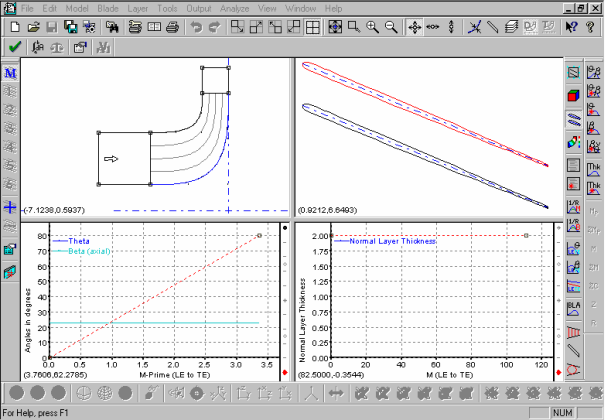Screen dimensions: 605x420
Task: Click the blue plus icon on left sidebar
Action: point(10,208)
